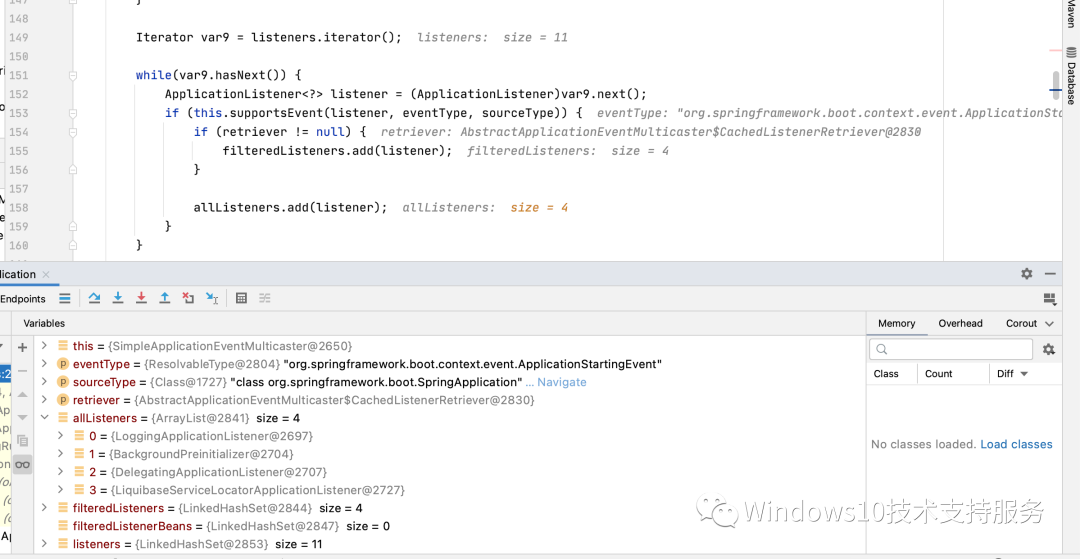1080x559 pixels.
Task: Switch to the Memory tab
Action: (x=896, y=324)
